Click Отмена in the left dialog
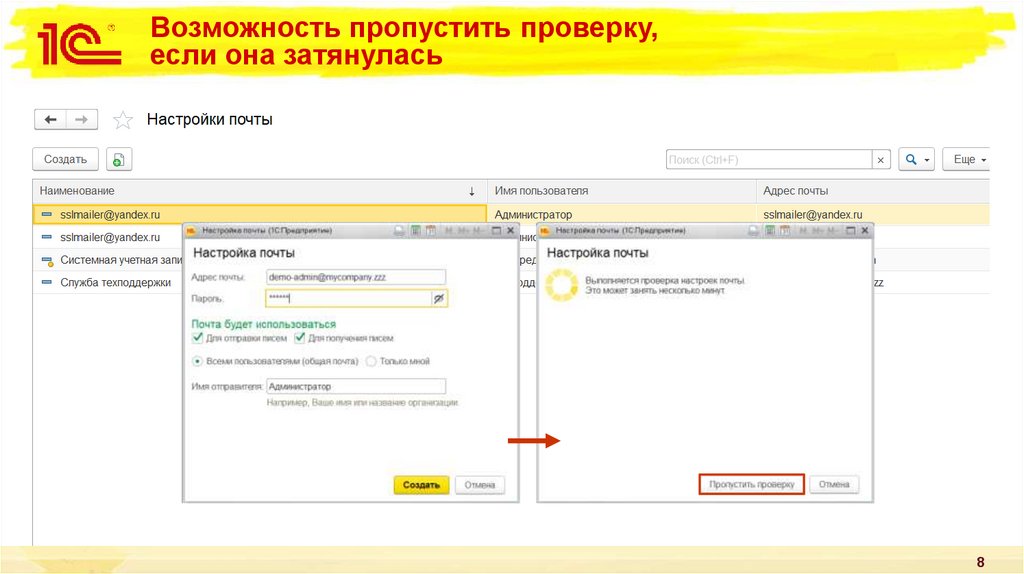Image resolution: width=1024 pixels, height=574 pixels. click(x=480, y=485)
